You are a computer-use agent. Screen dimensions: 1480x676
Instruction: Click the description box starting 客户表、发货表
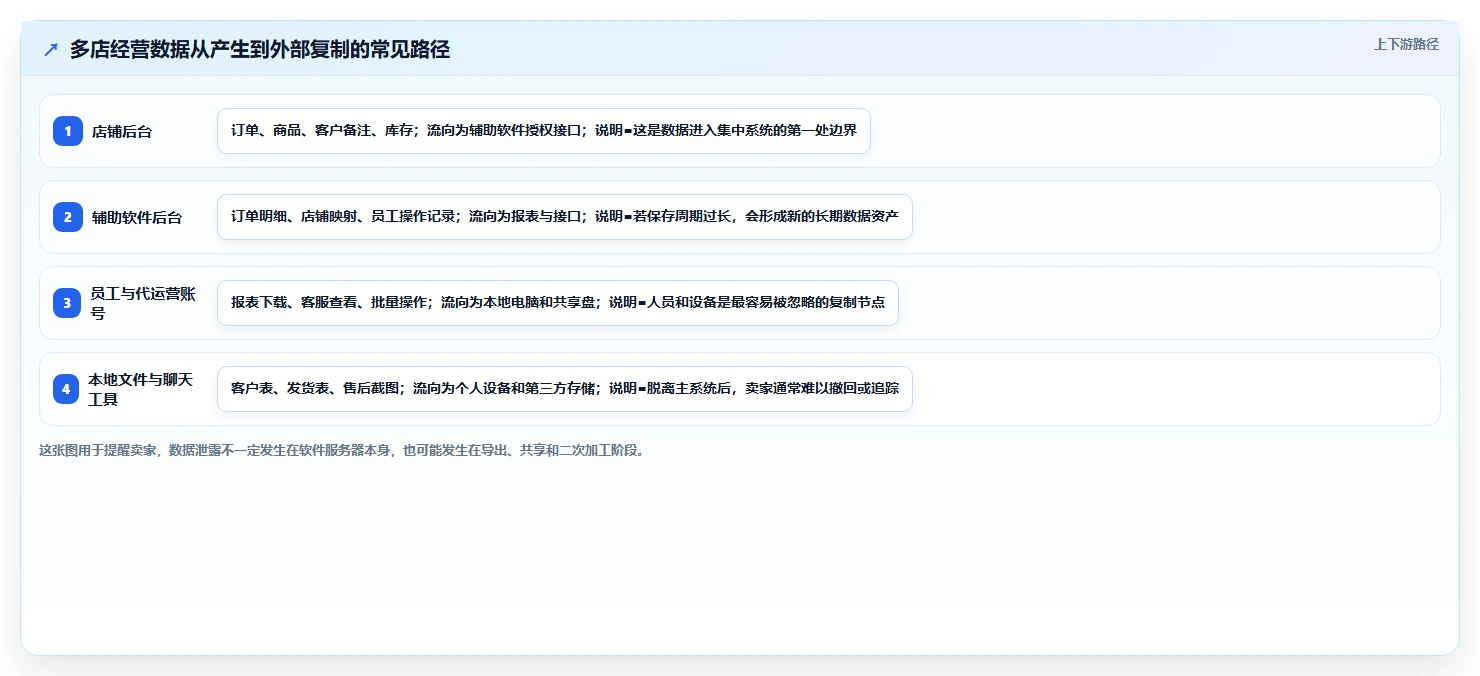[x=565, y=389]
